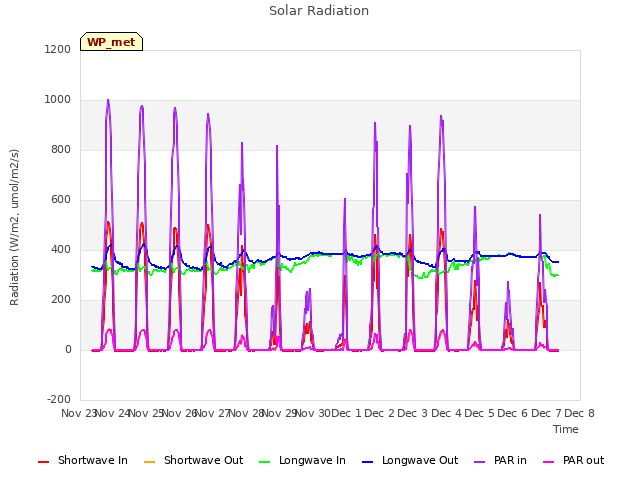This screenshot has height=480, width=640.
Task: Toggle Longwave Out legend entry
Action: click(x=410, y=460)
